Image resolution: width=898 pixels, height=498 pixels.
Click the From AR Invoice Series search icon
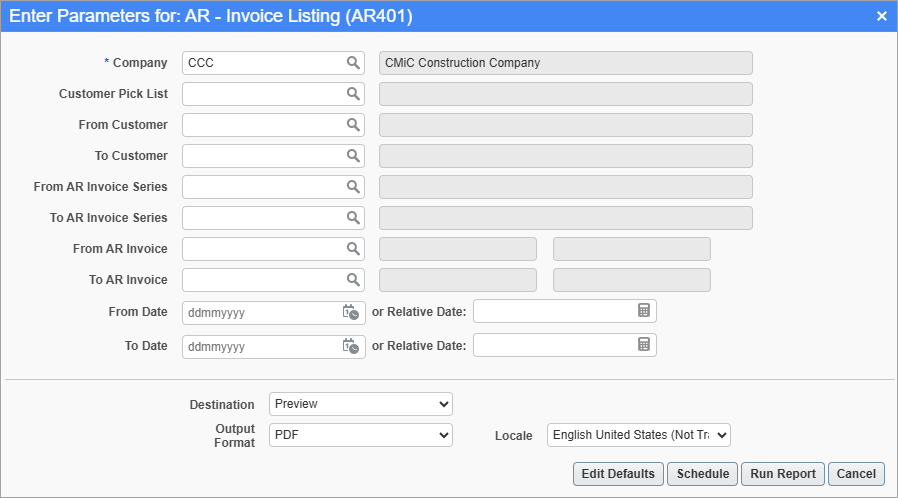(x=353, y=187)
